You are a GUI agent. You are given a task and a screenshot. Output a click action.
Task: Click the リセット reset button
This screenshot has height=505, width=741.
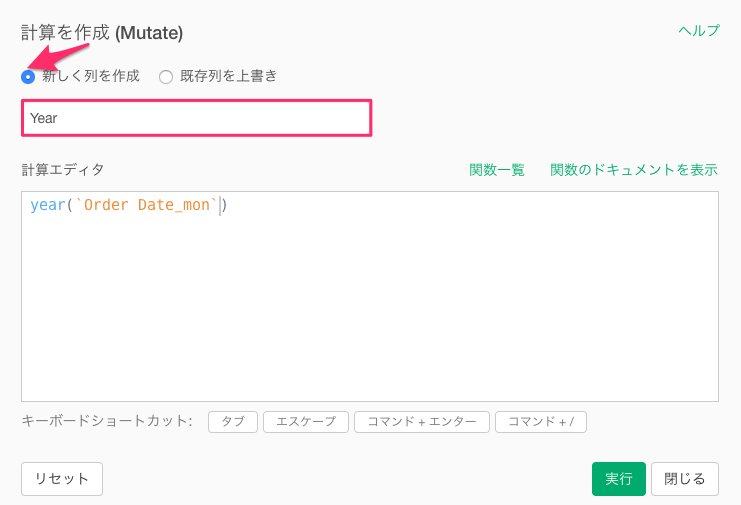coord(62,479)
